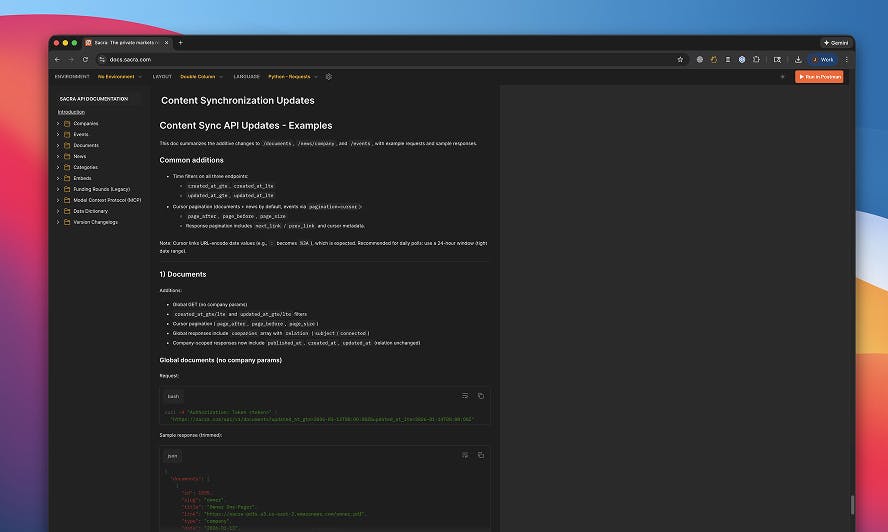Bookmark this page with the star icon
888x532 pixels.
(680, 59)
